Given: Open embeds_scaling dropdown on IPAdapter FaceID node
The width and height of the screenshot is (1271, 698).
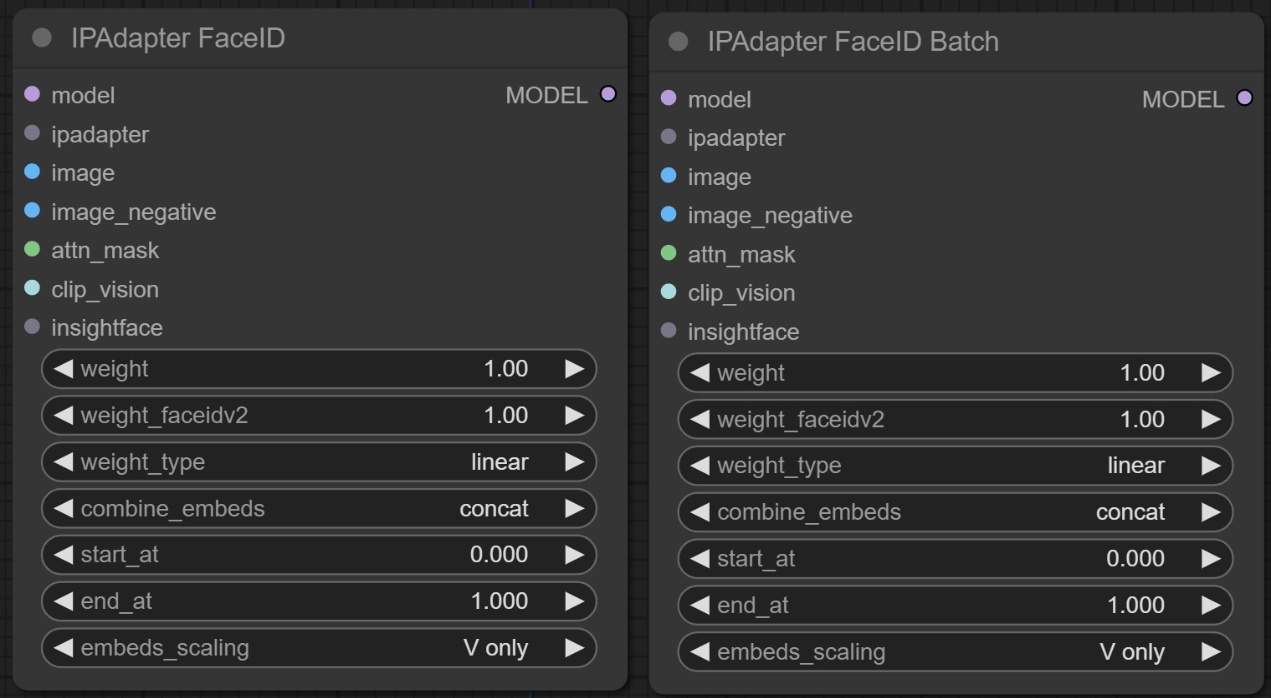Looking at the screenshot, I should tap(318, 648).
